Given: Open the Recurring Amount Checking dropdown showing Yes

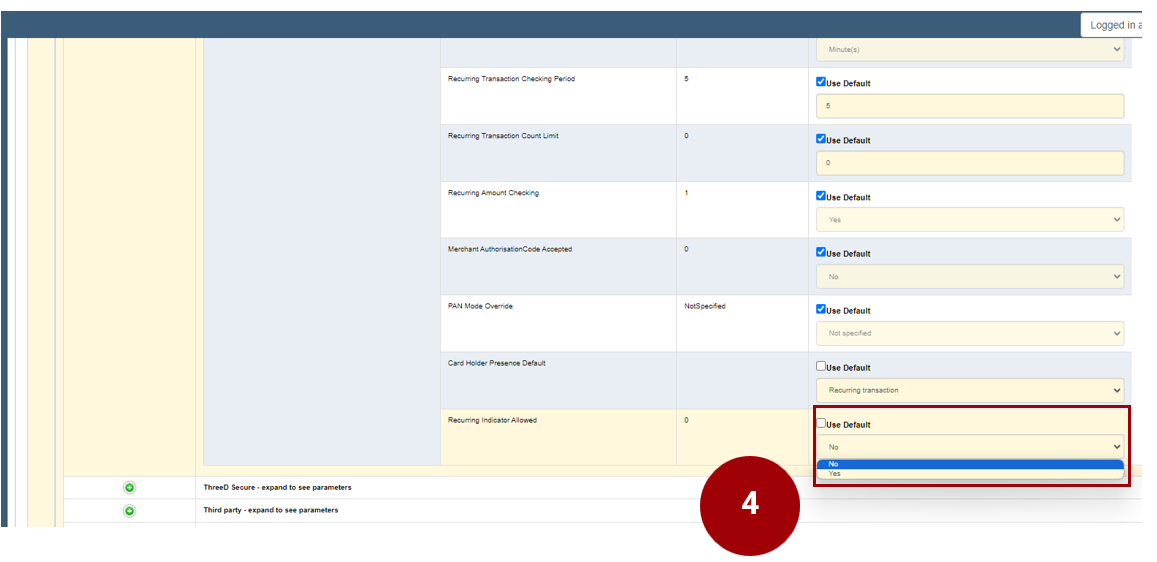Looking at the screenshot, I should coord(969,219).
